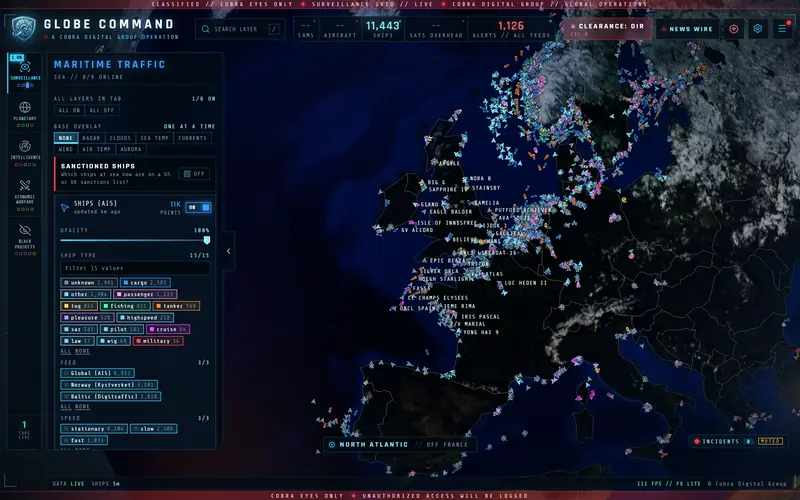This screenshot has height=500, width=800.
Task: Select the Radar base overlay
Action: [91, 138]
